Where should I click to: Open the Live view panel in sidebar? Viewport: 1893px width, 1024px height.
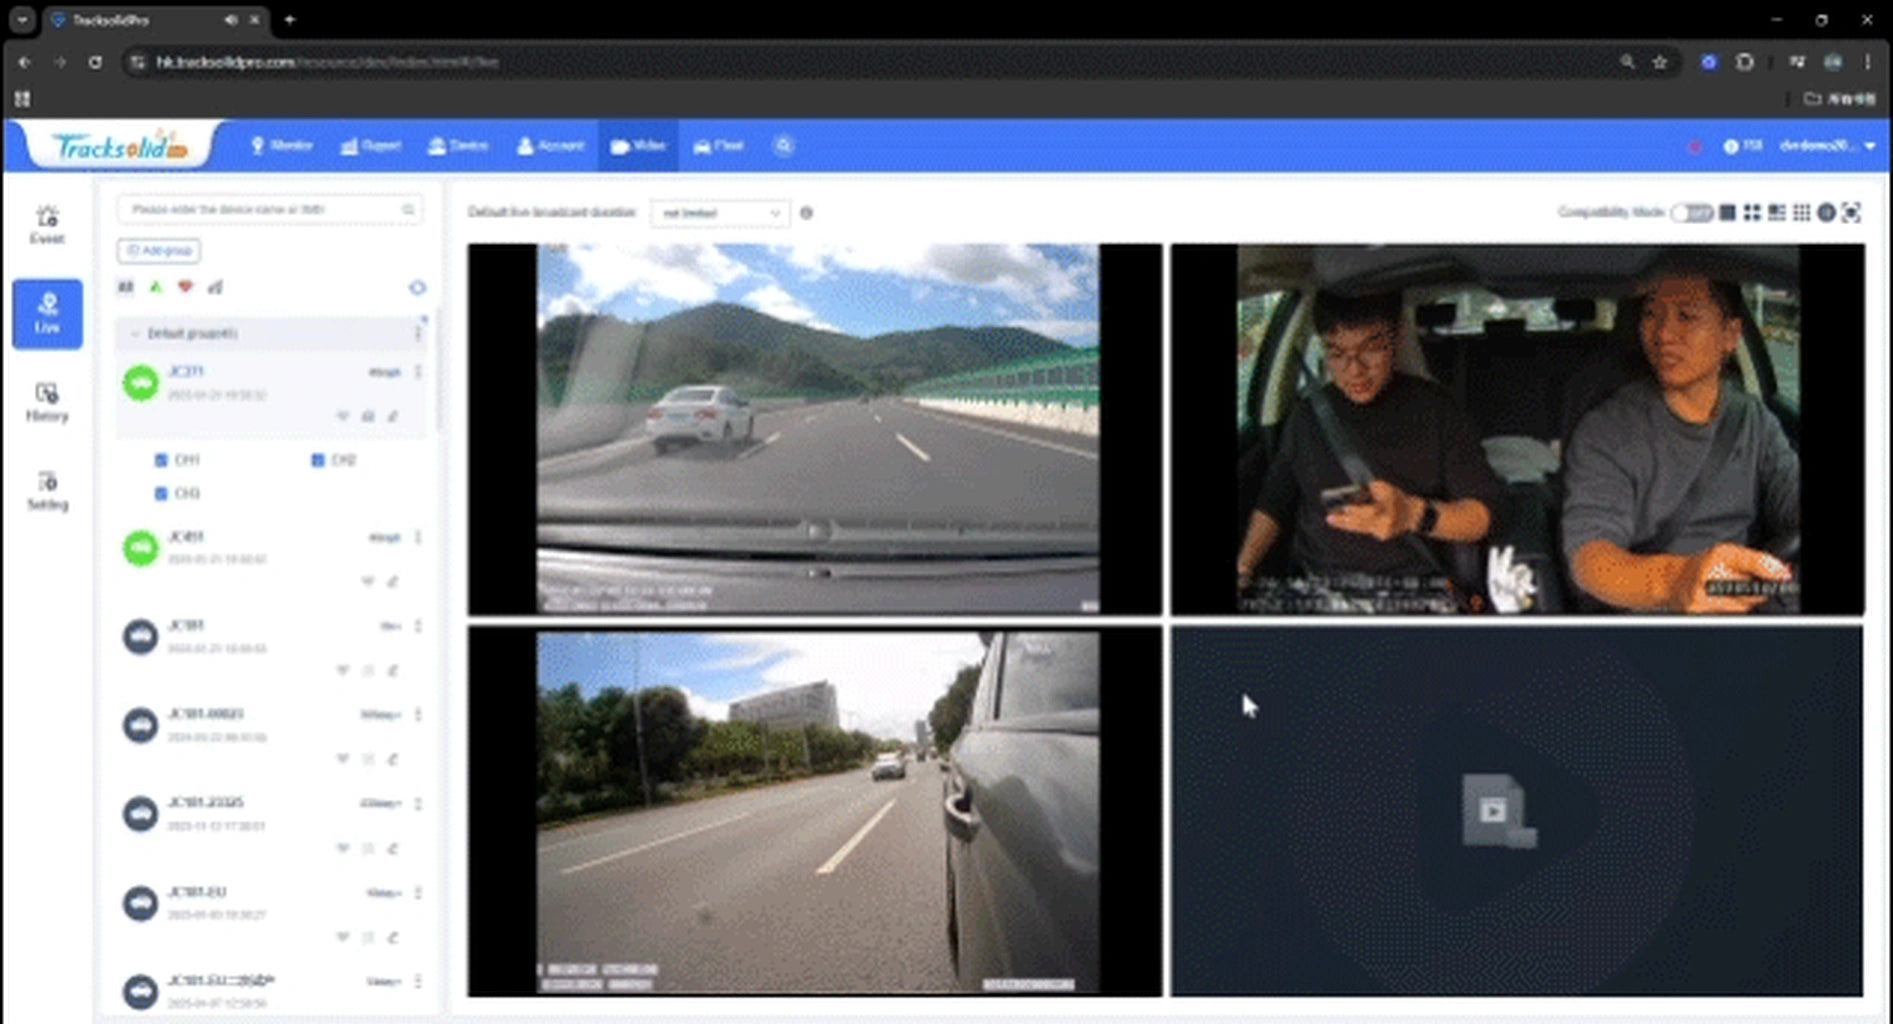[46, 313]
